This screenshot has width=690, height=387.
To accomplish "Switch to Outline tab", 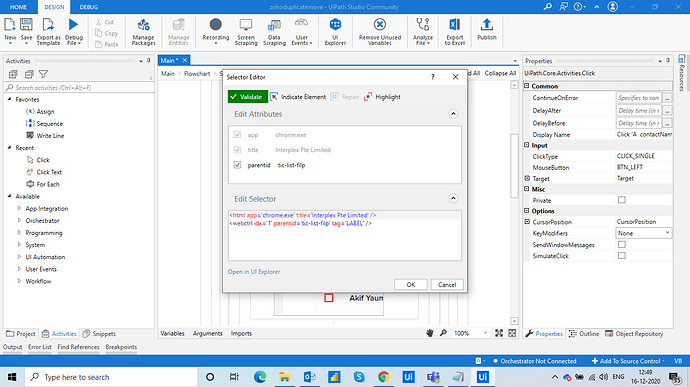I will [584, 334].
